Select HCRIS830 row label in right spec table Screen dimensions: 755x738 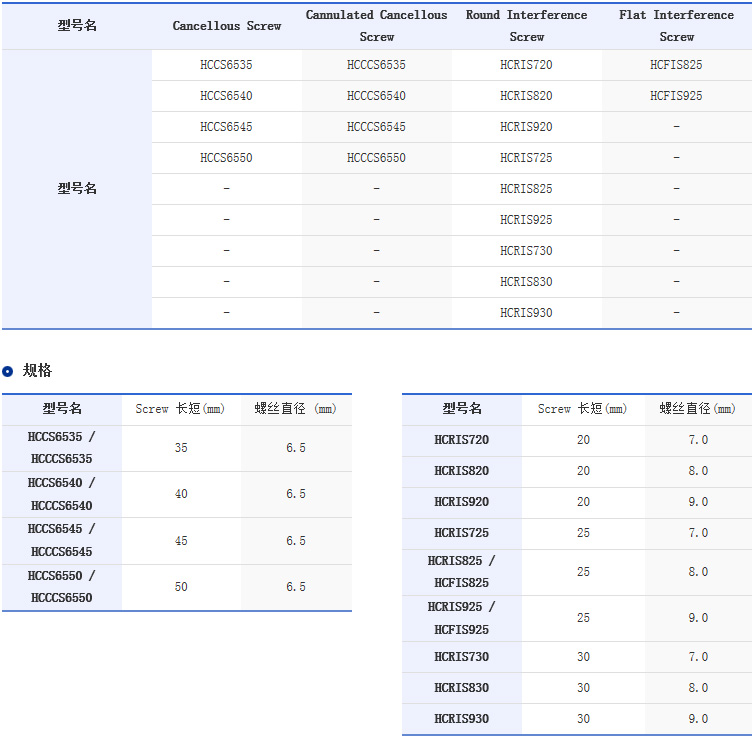click(x=461, y=688)
